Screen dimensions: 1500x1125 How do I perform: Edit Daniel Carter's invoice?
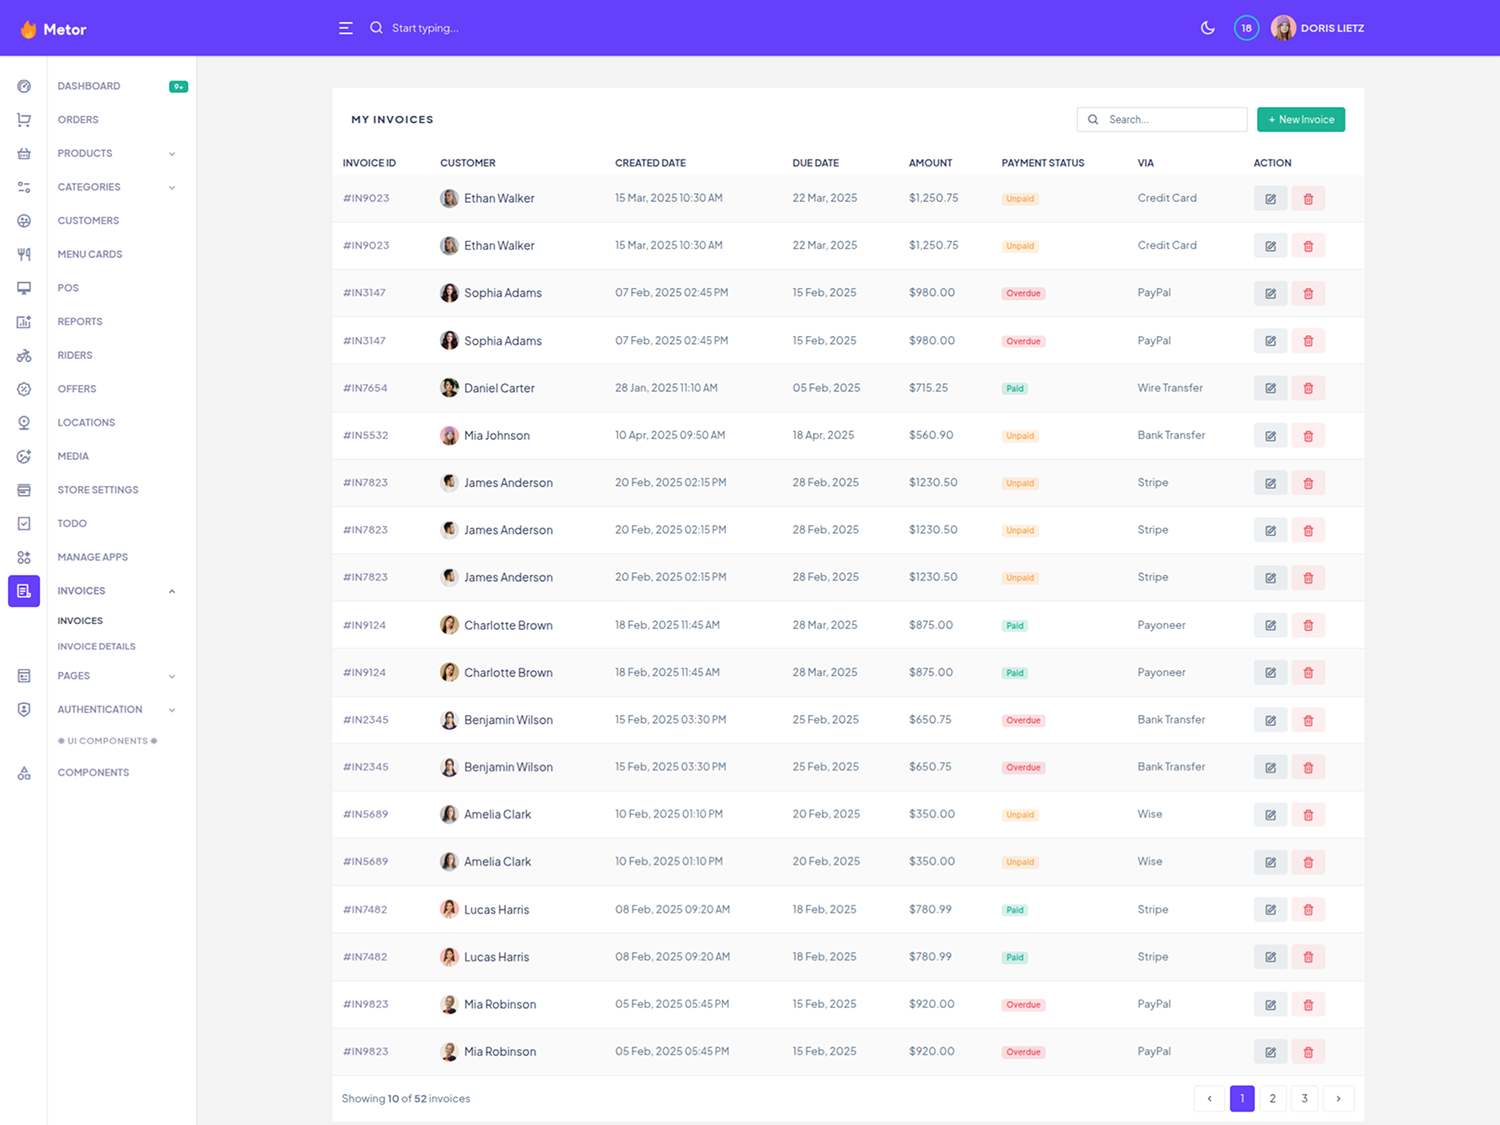(x=1270, y=388)
